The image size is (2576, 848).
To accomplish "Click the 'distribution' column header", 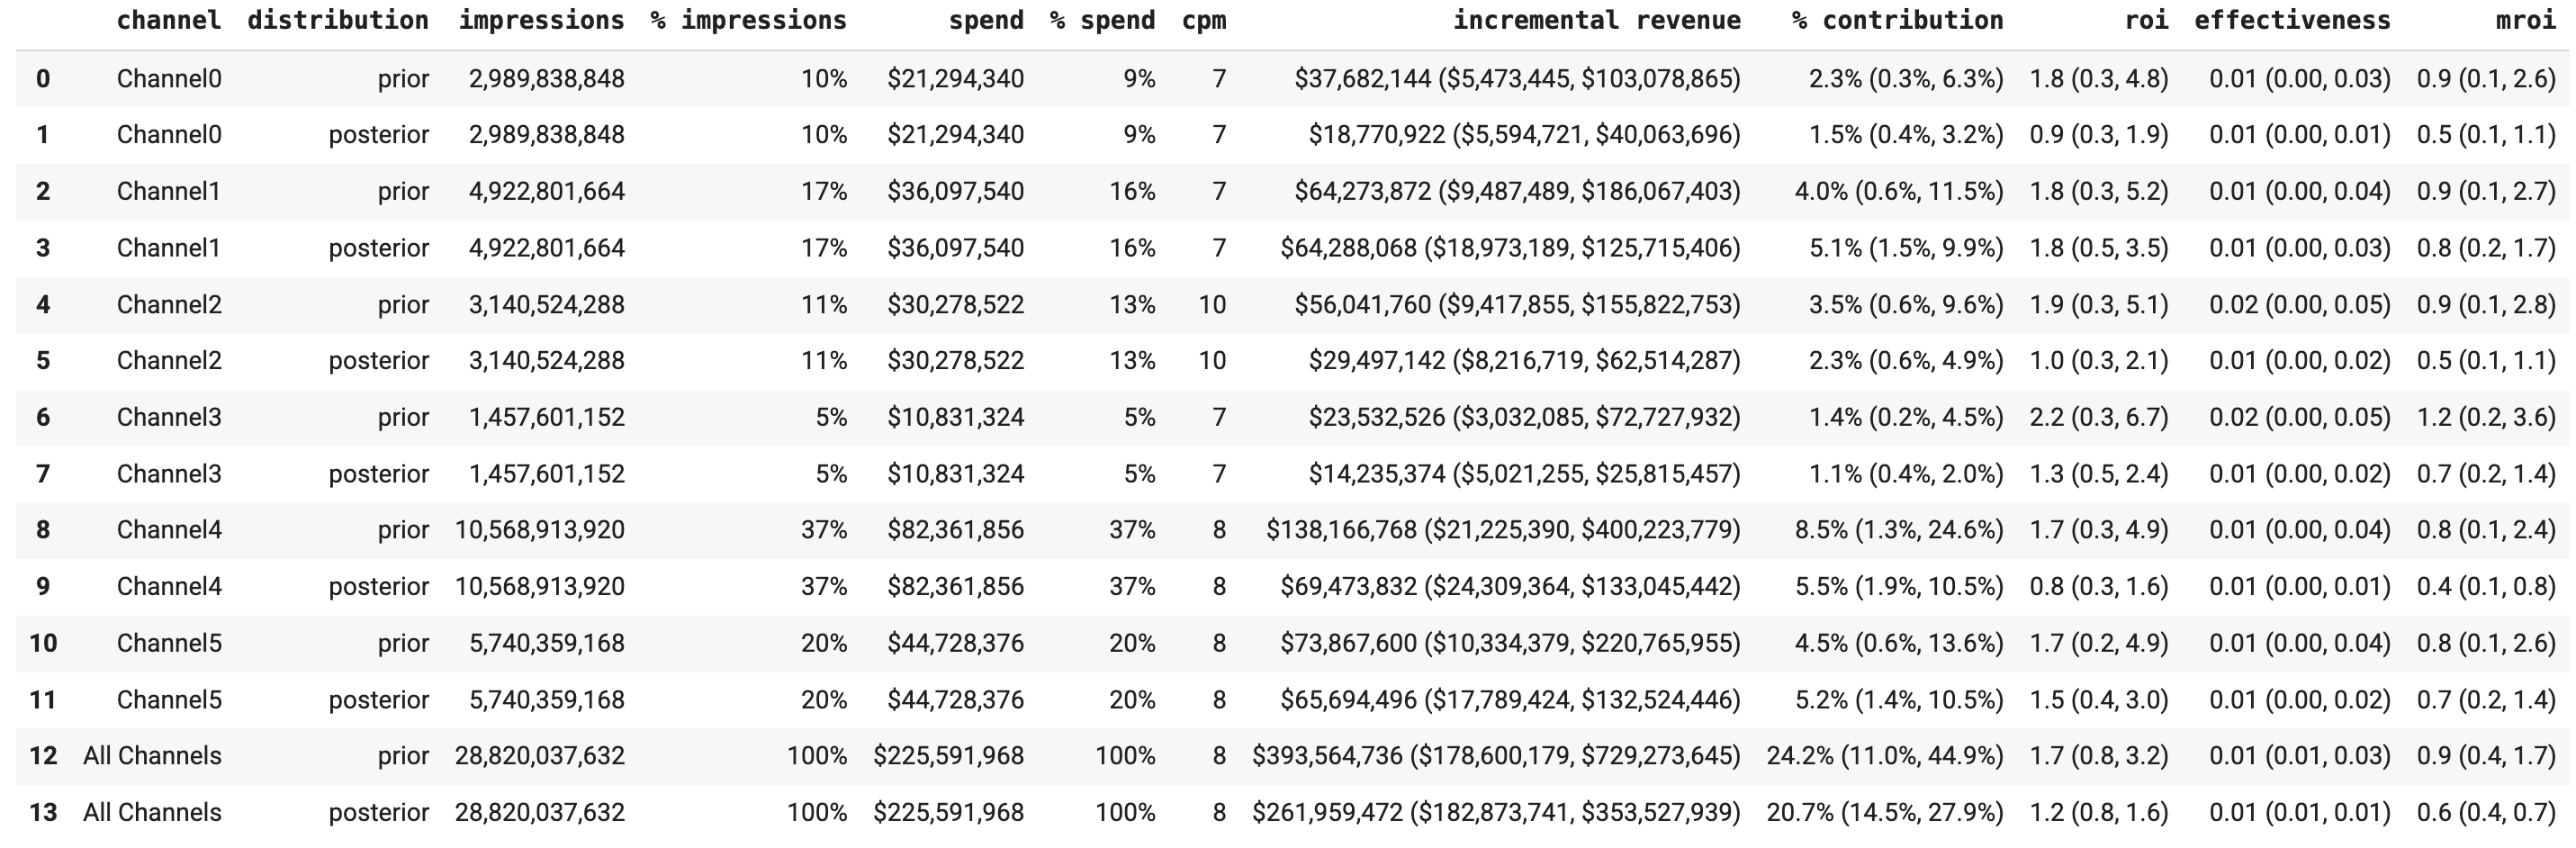I will tap(337, 20).
